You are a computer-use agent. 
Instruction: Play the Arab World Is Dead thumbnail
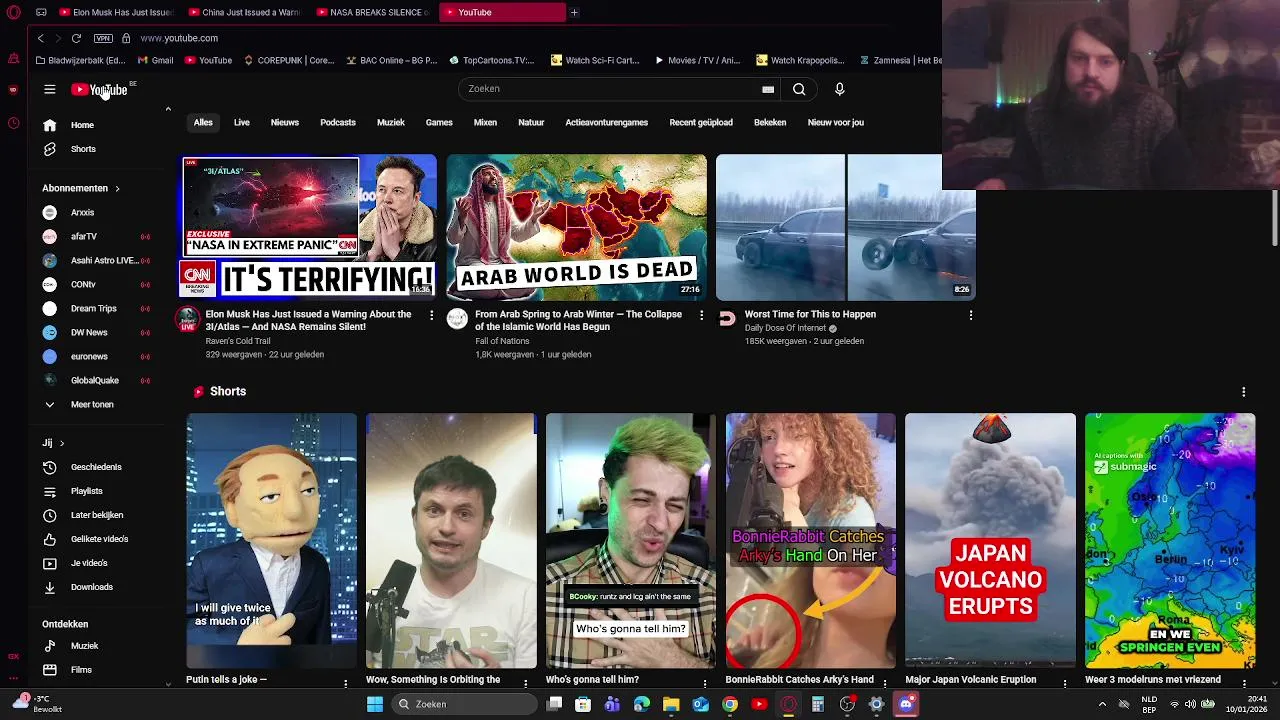(576, 227)
